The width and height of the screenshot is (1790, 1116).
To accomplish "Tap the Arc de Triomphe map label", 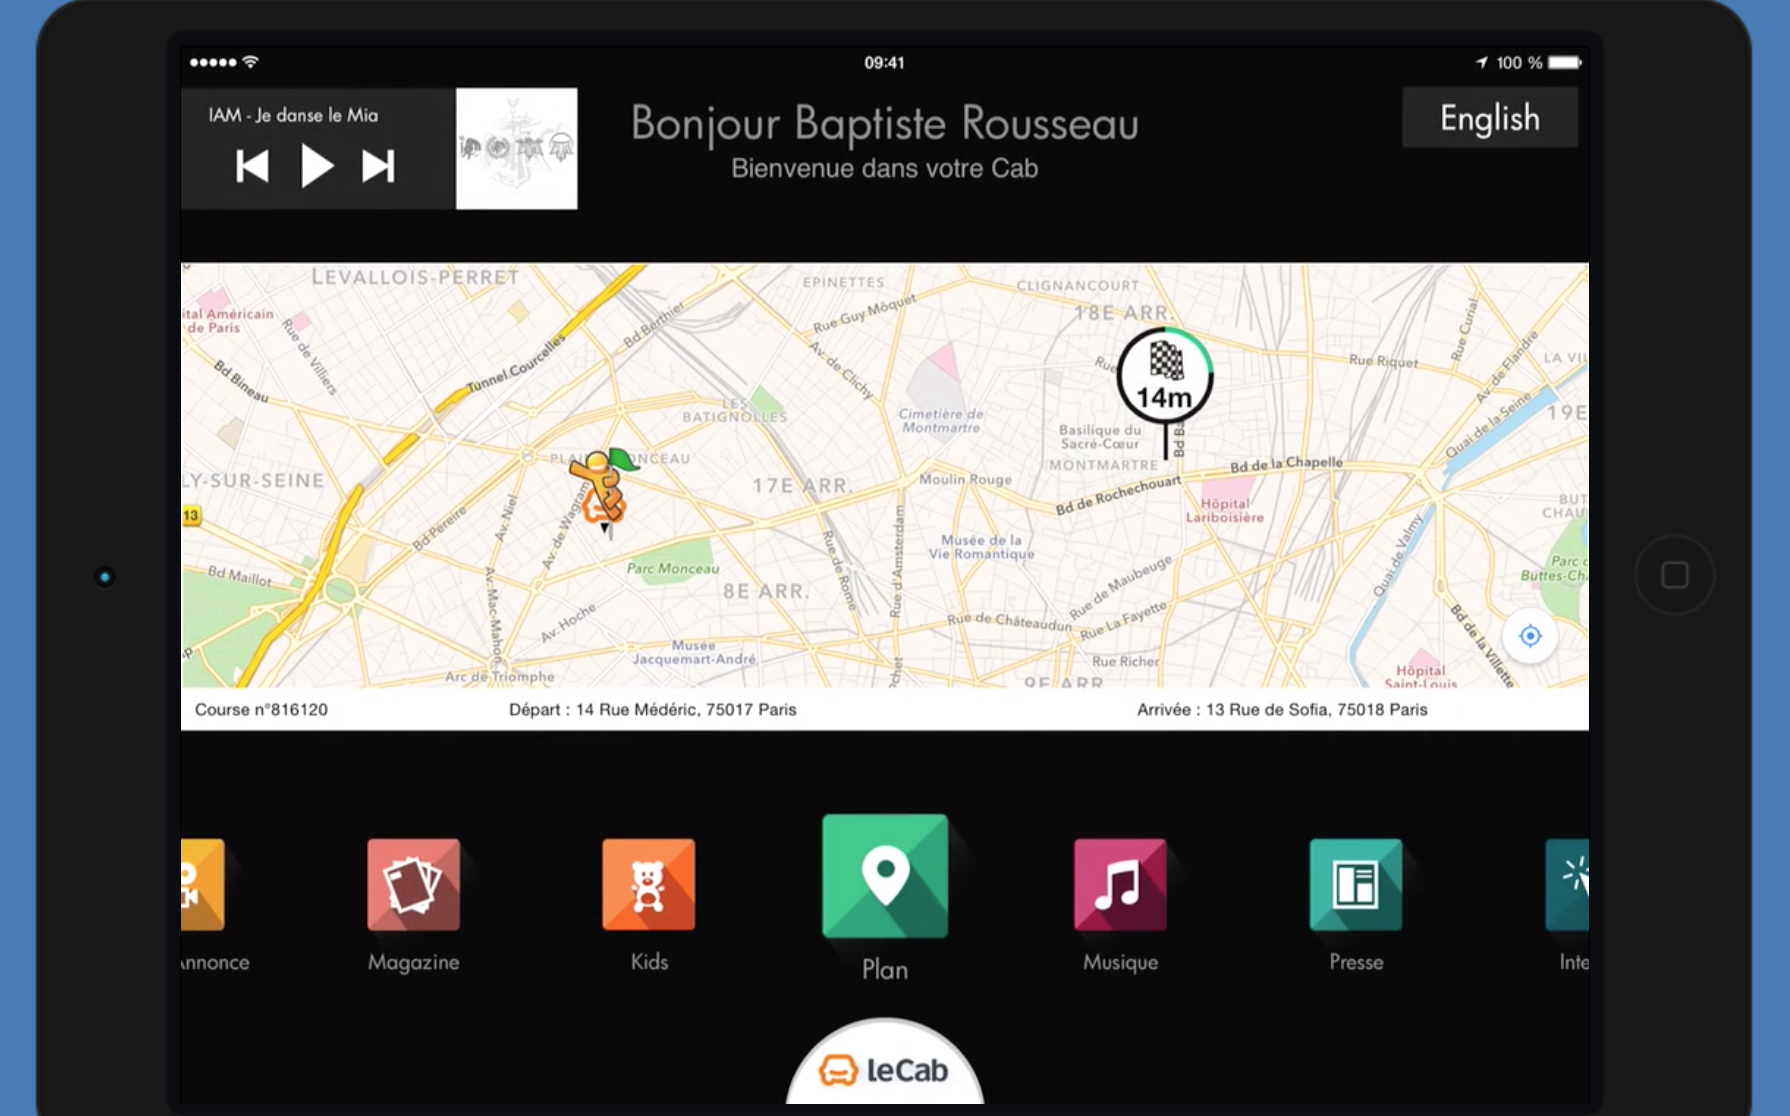I will [500, 676].
